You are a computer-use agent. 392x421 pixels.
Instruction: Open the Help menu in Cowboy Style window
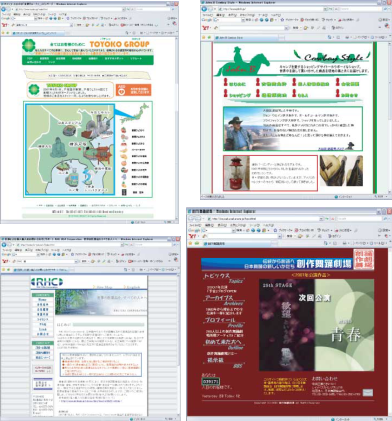coord(276,15)
